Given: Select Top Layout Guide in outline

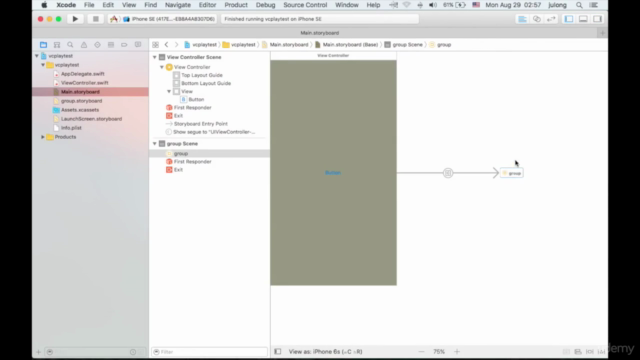Looking at the screenshot, I should coord(202,75).
